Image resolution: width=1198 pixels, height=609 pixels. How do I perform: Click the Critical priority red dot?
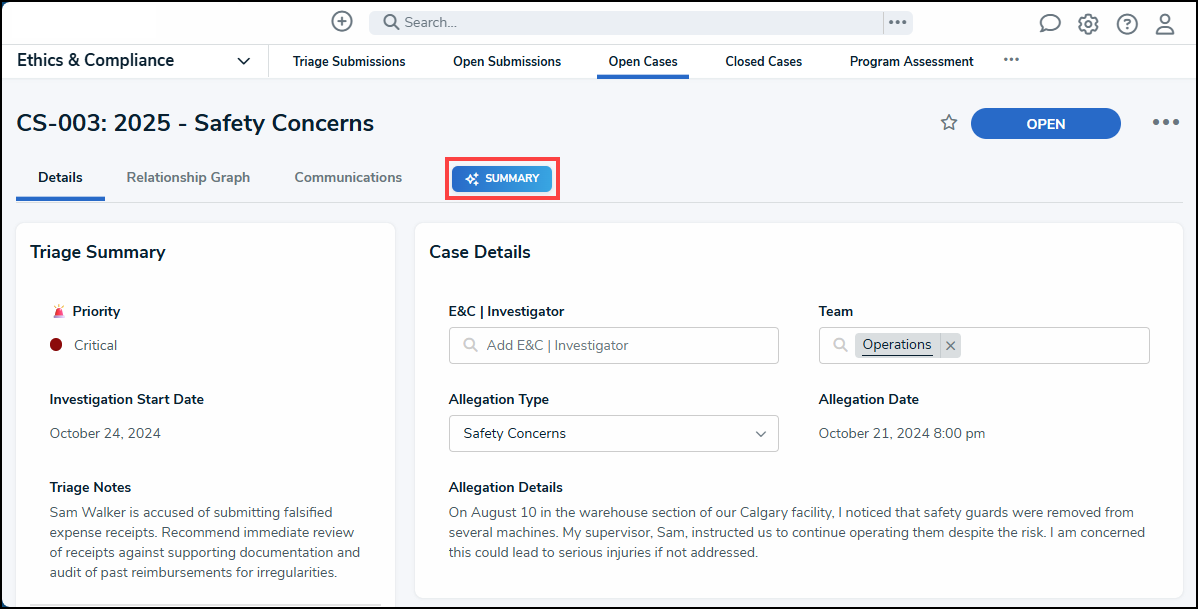(x=56, y=345)
